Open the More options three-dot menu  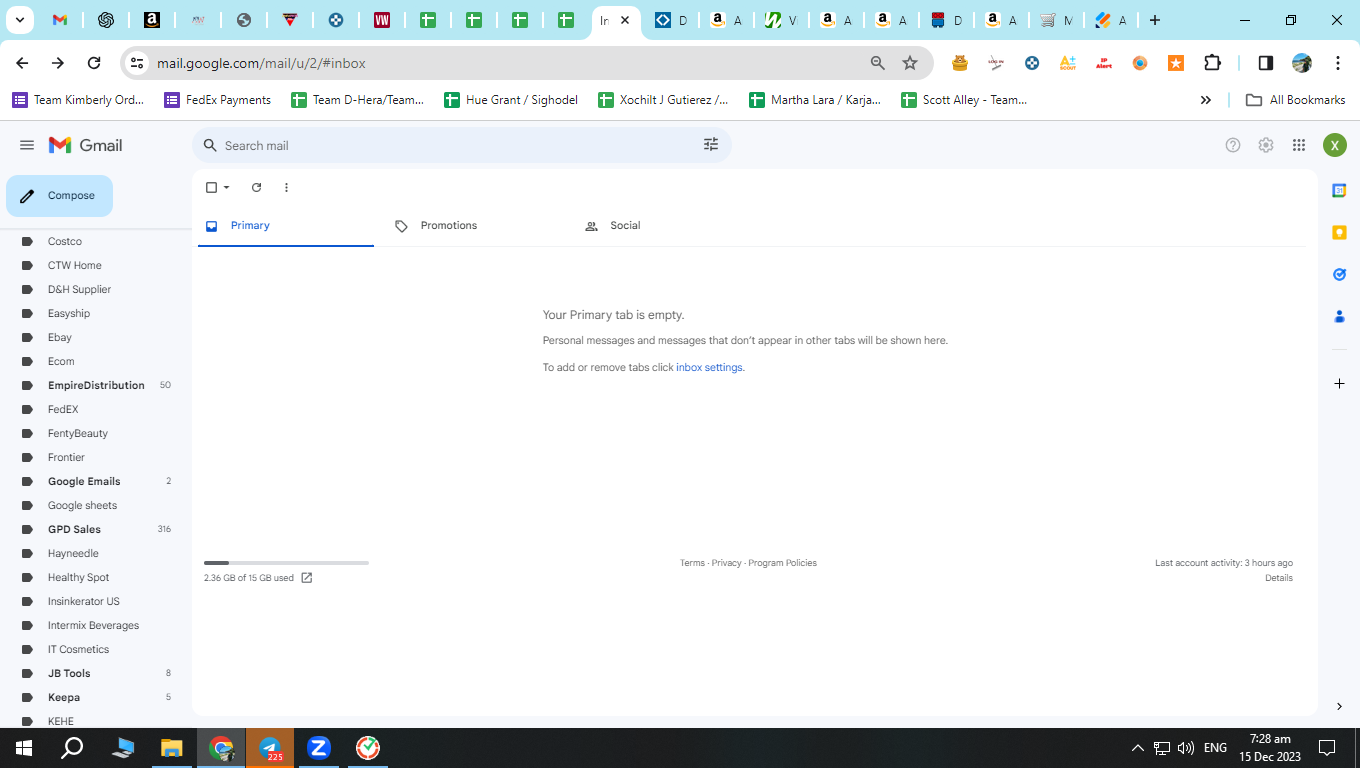coord(286,187)
